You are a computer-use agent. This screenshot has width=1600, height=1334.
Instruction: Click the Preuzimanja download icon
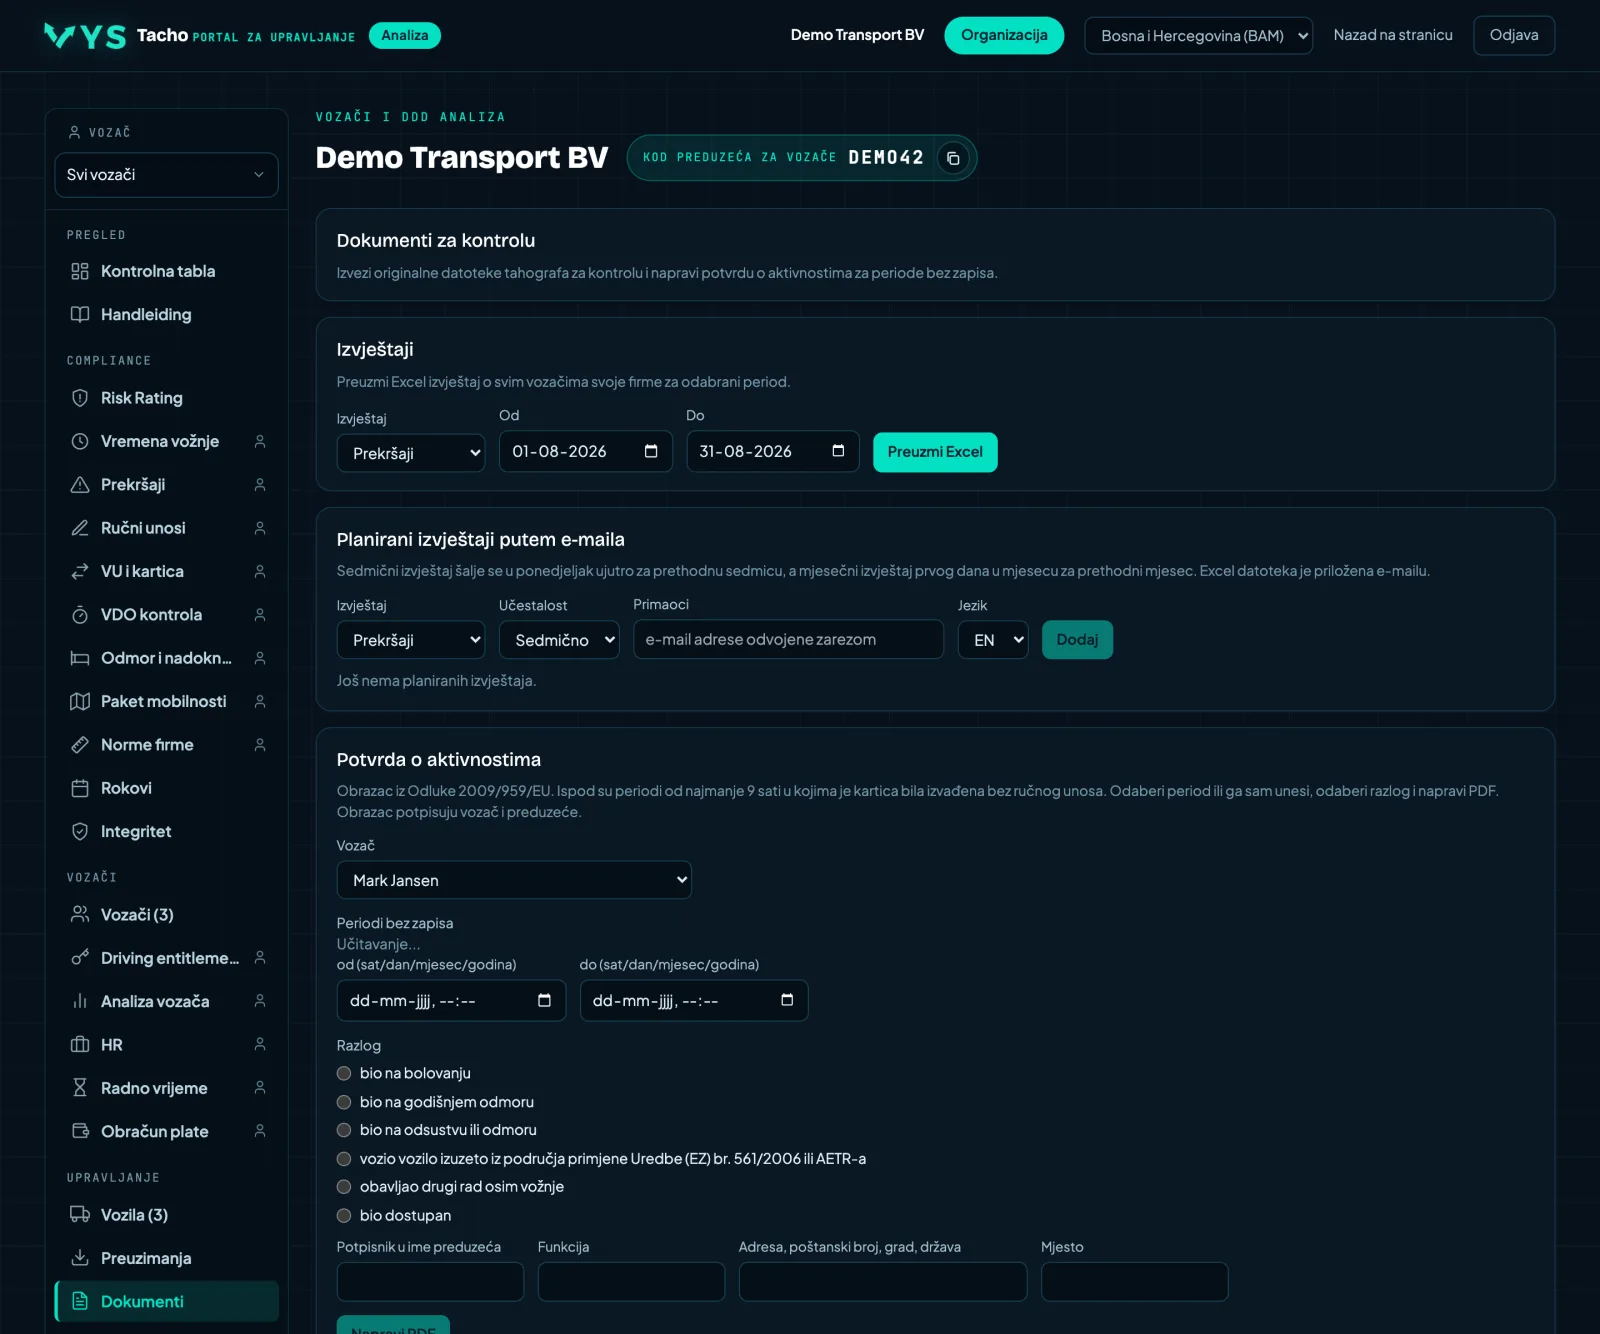click(x=80, y=1258)
